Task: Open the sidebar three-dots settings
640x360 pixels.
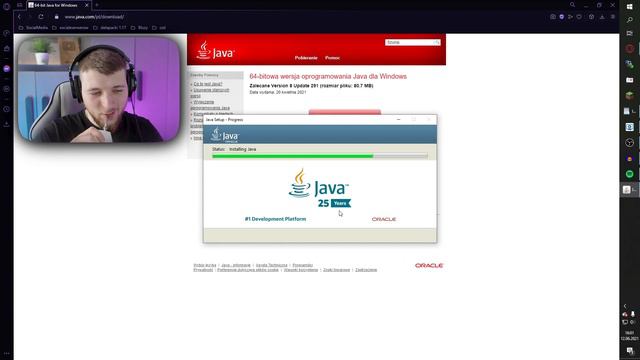Action: (7, 353)
